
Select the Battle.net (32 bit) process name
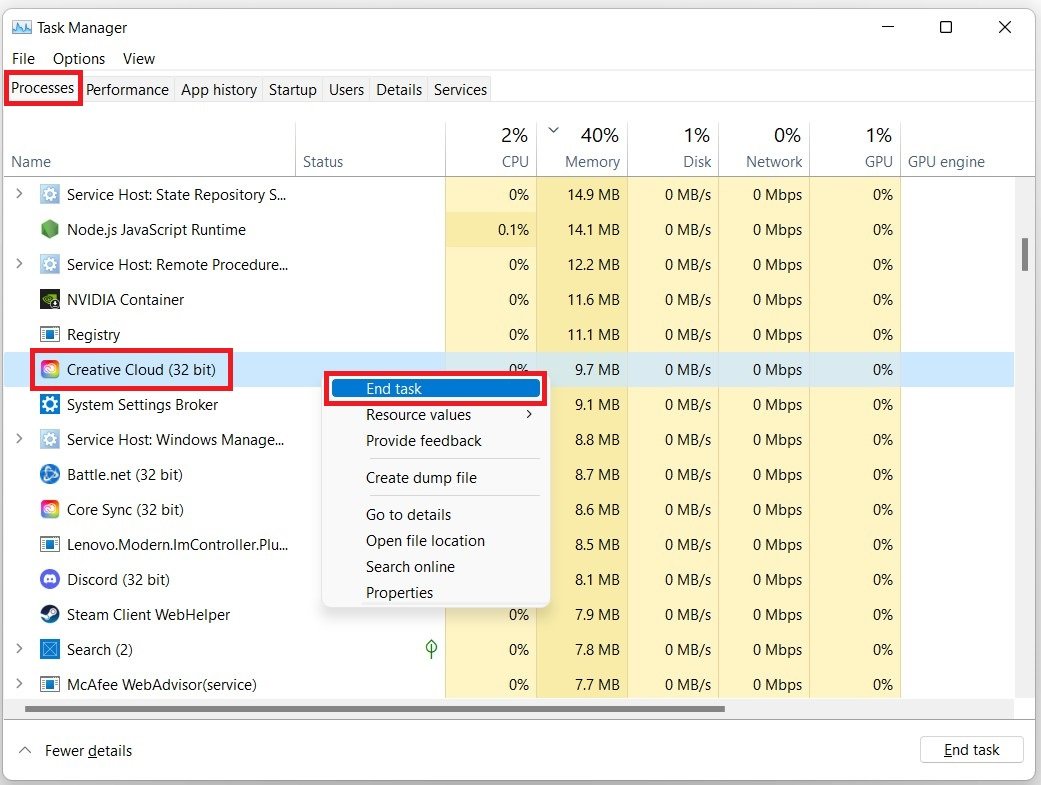[125, 474]
